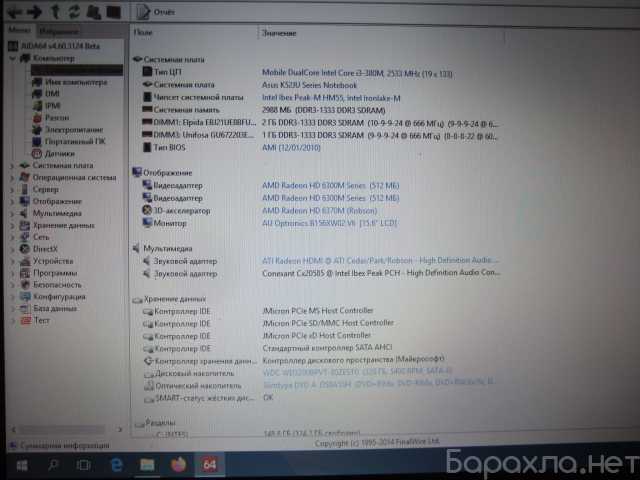Click the 3D-акселератор row icon
The image size is (640, 480).
[x=147, y=211]
